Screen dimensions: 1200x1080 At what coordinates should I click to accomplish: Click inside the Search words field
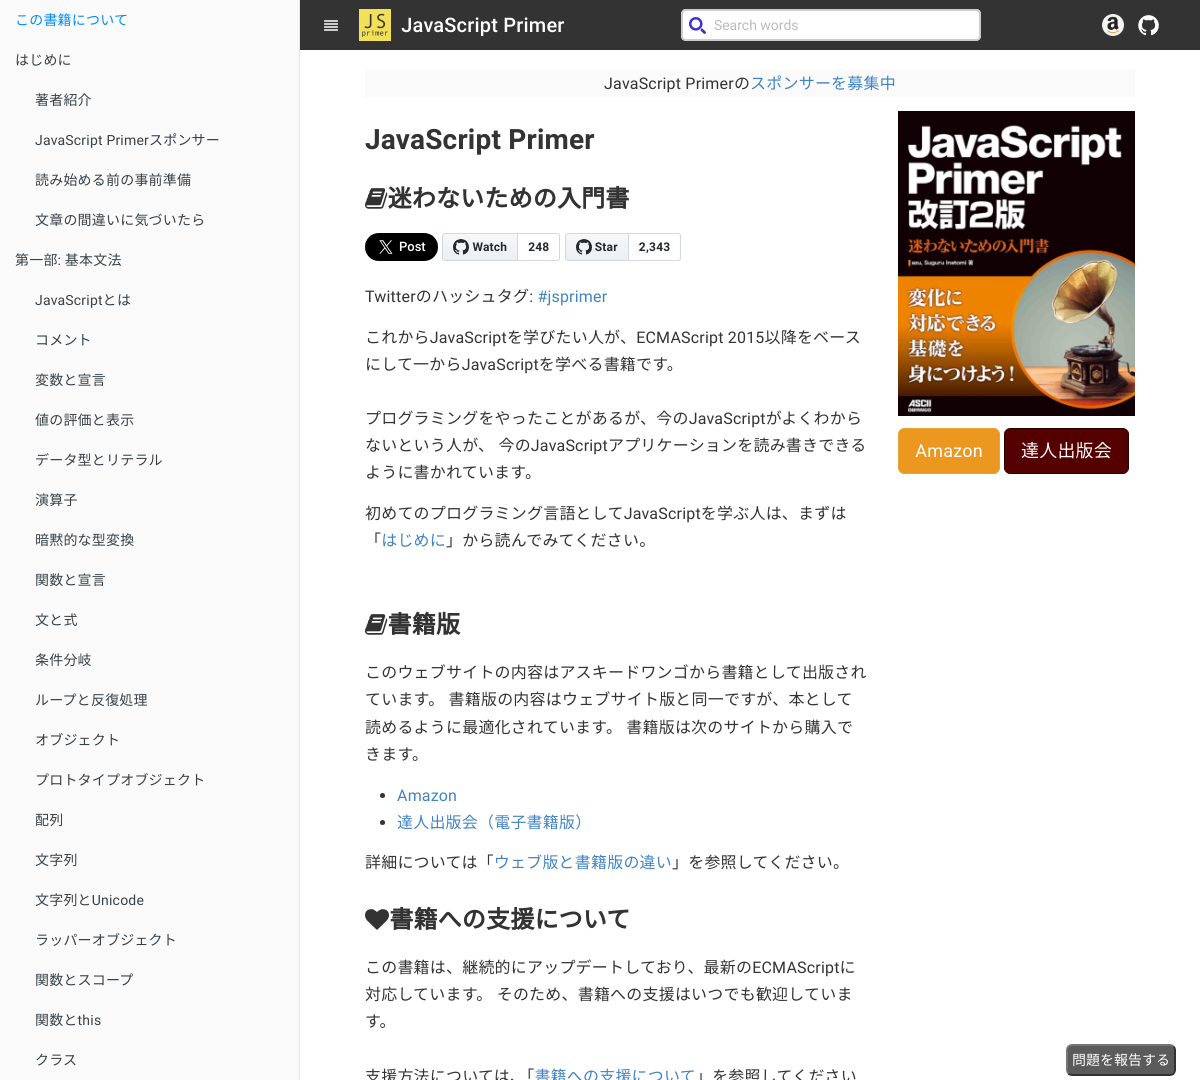tap(831, 25)
